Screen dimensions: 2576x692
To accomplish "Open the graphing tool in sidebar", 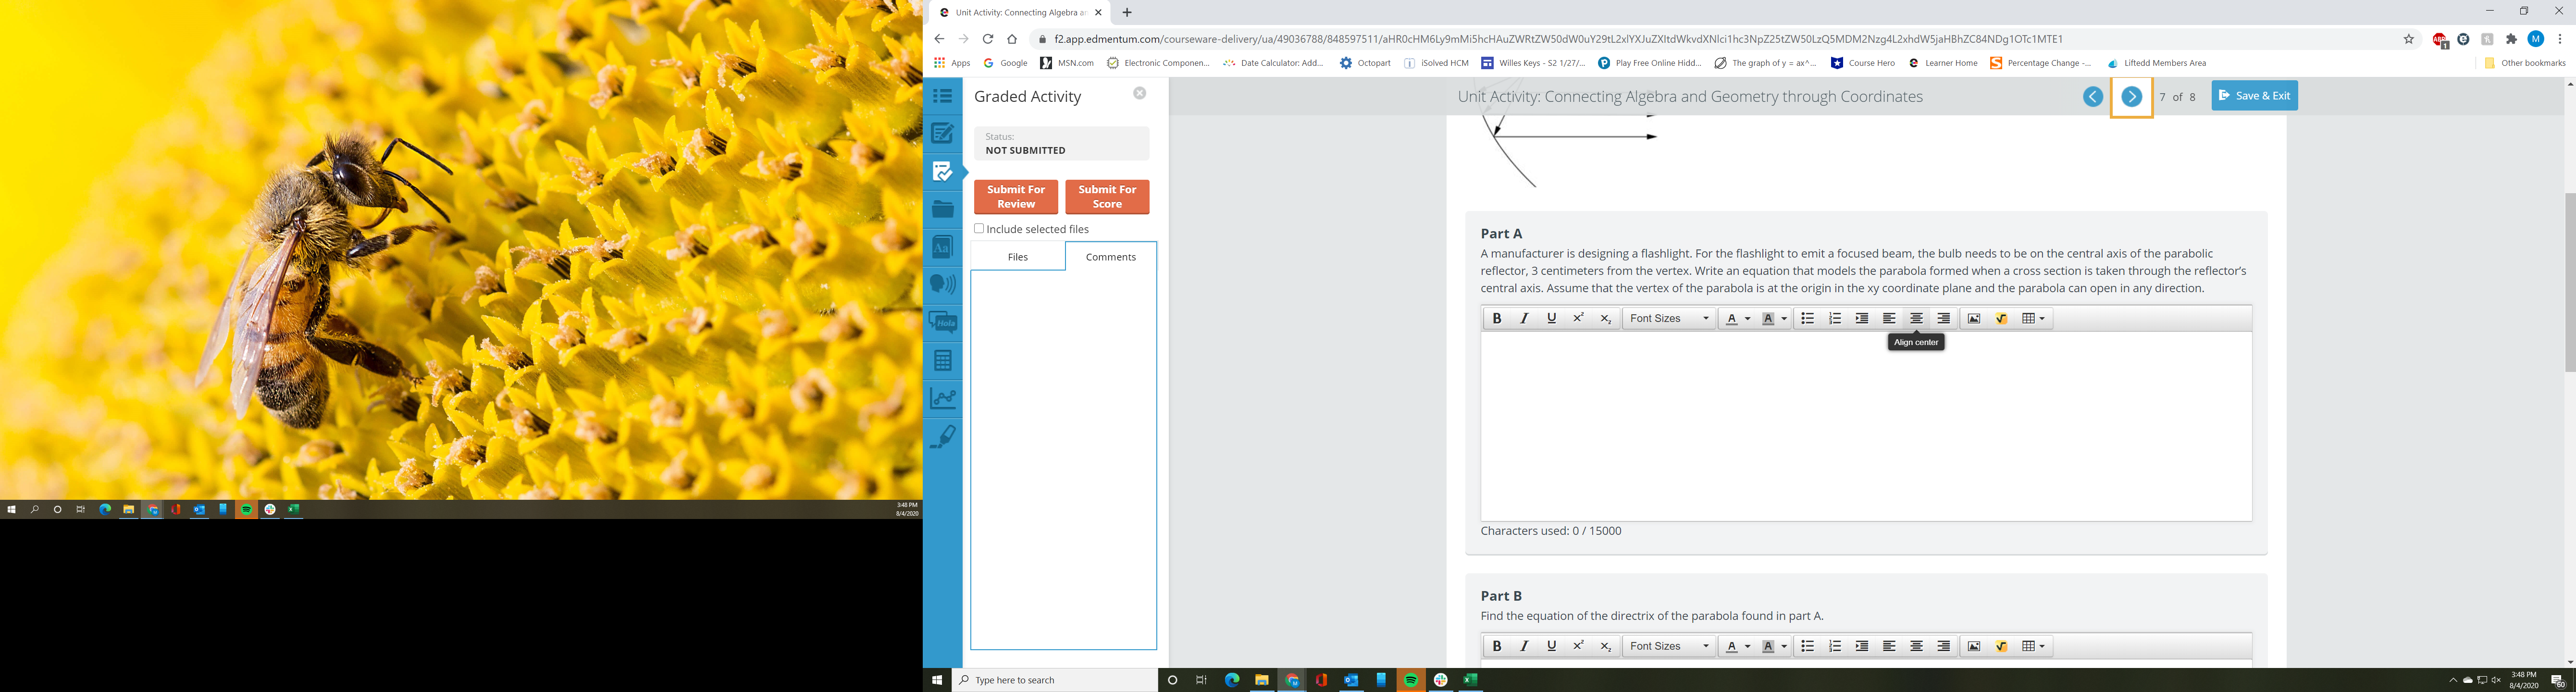I will tap(942, 398).
